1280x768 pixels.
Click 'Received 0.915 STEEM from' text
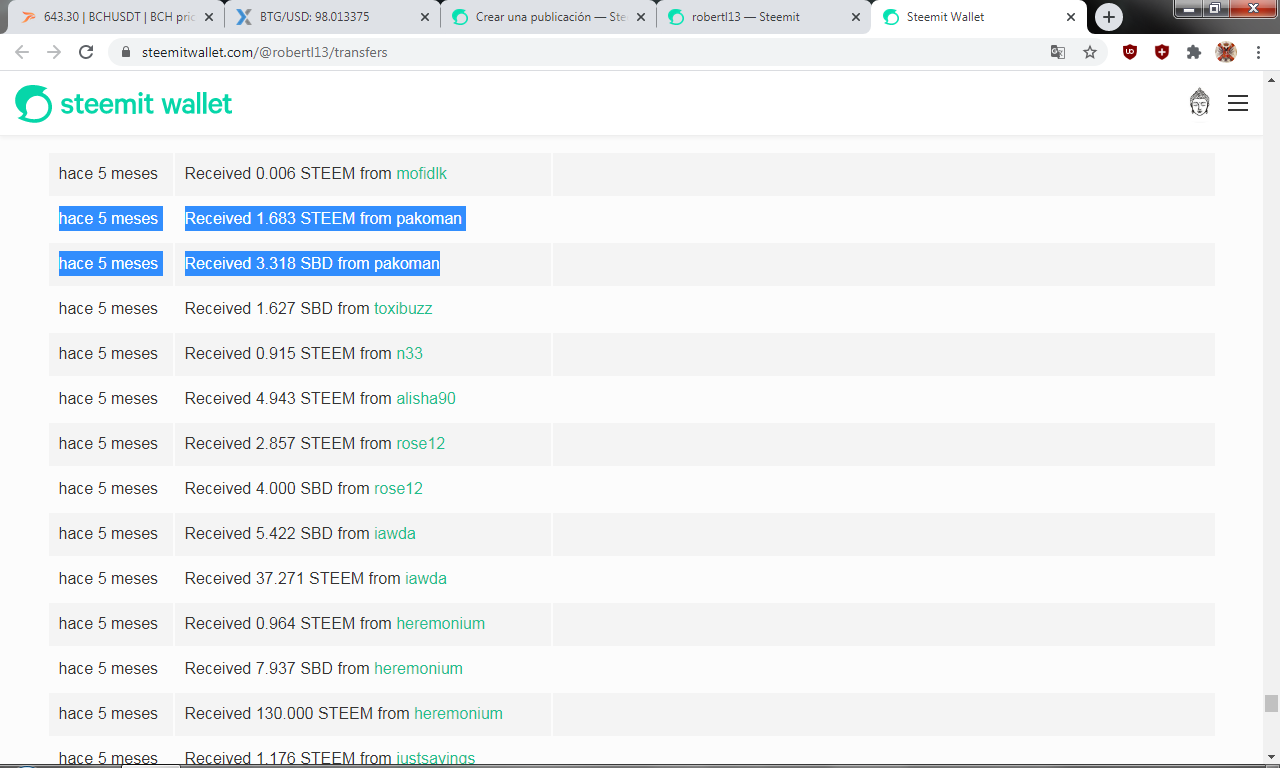(288, 353)
